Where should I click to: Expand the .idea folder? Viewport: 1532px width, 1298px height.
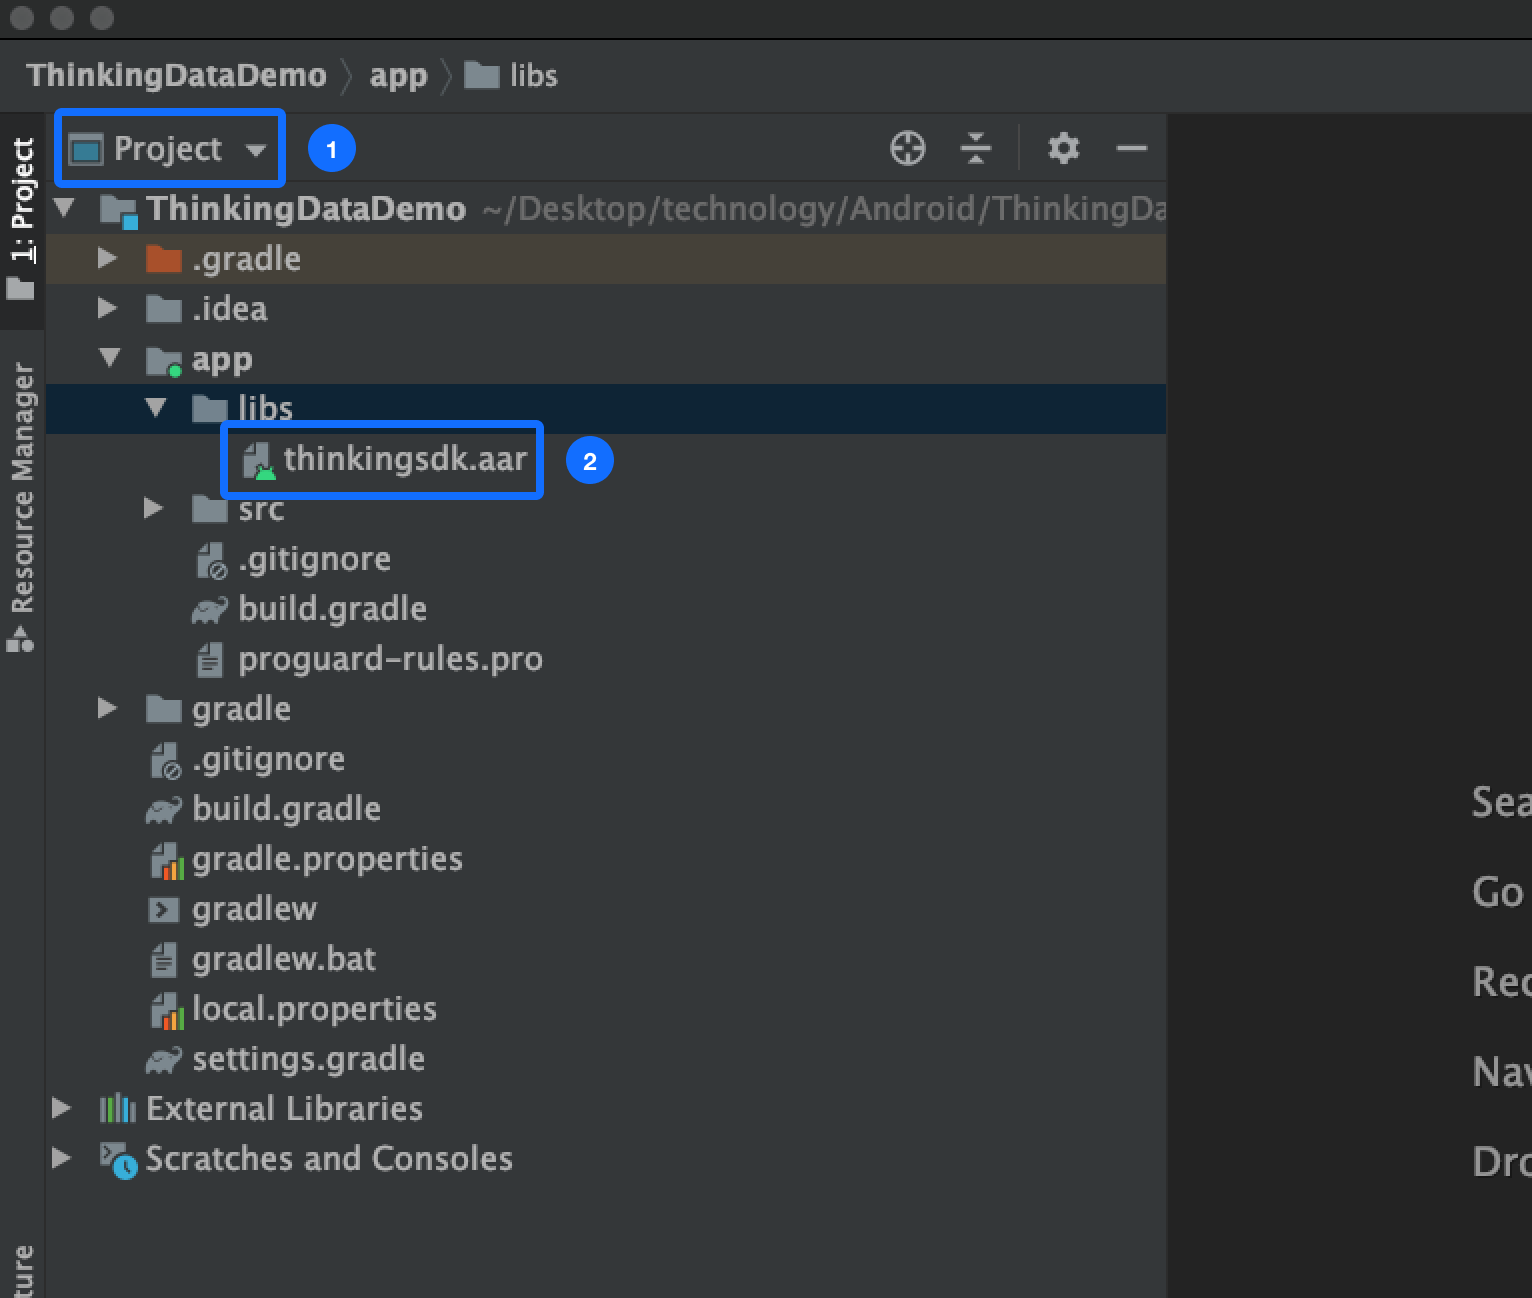point(106,309)
